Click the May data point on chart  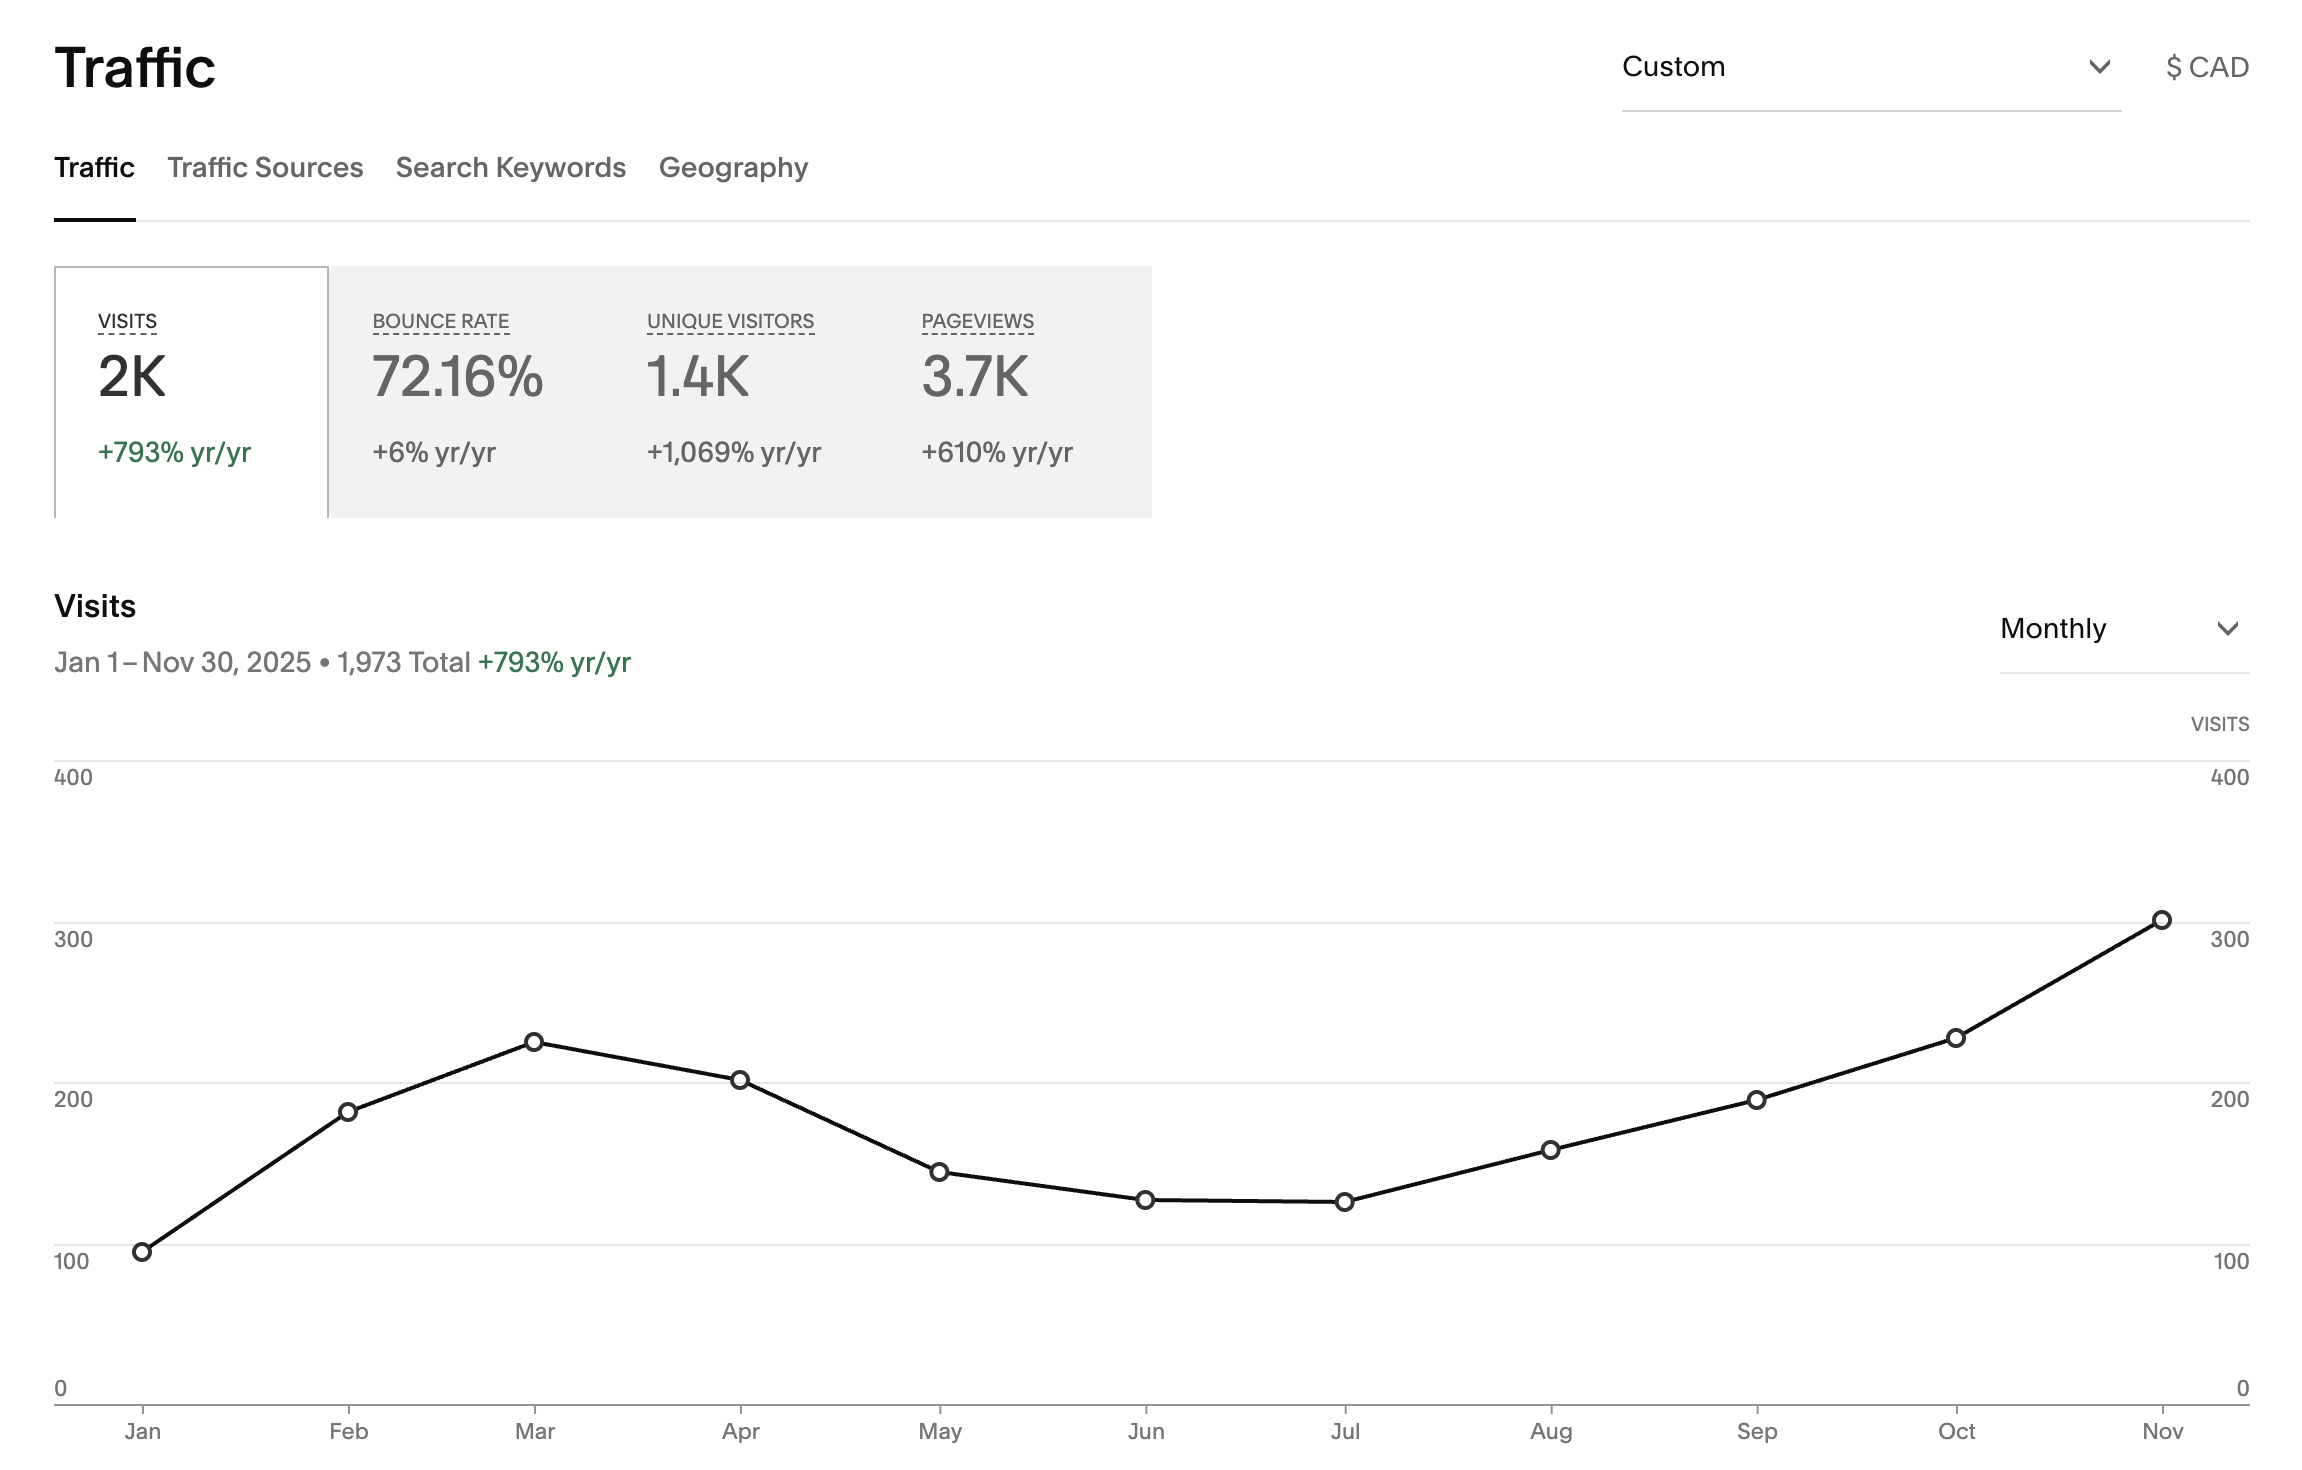coord(939,1172)
